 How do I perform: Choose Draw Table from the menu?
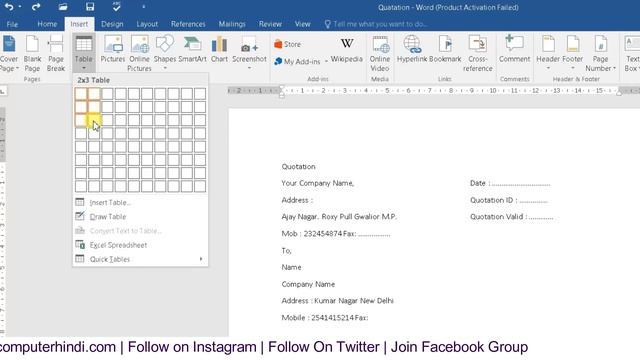pos(140,217)
